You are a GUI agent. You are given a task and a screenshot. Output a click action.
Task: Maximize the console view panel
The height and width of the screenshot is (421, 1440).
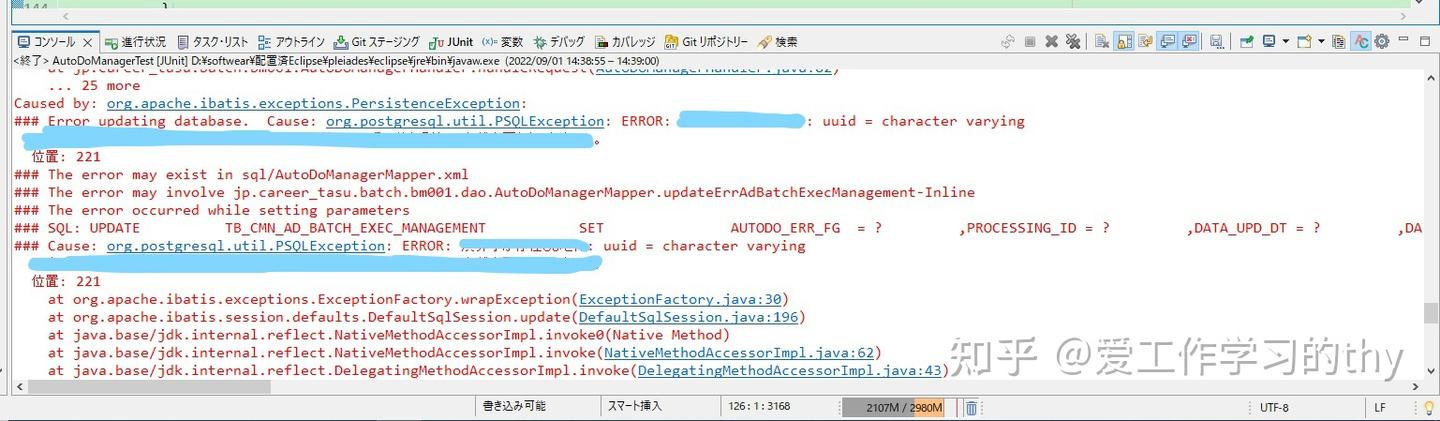(x=1425, y=42)
